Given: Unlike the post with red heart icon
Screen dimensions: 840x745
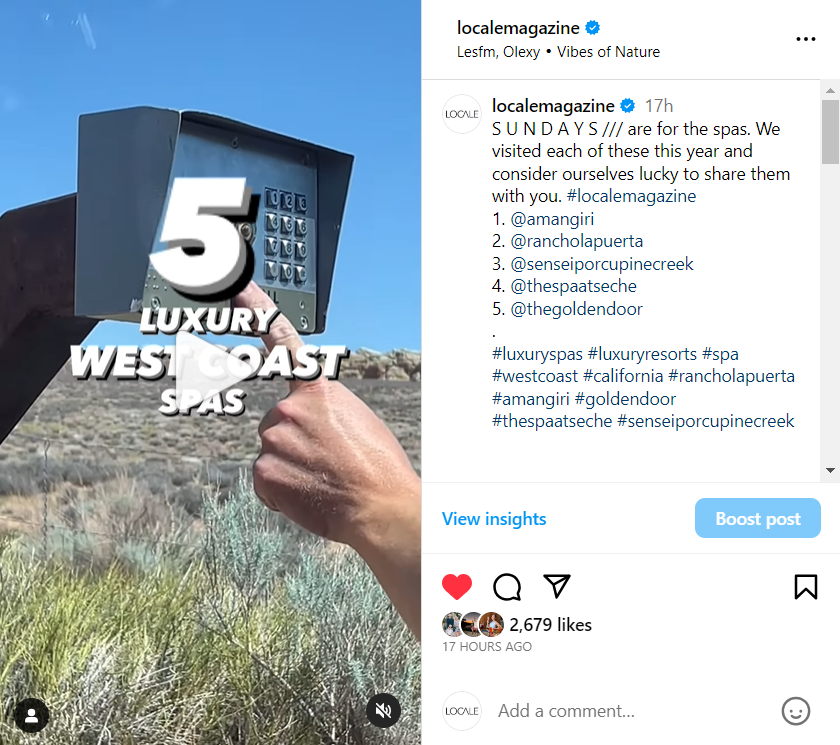Looking at the screenshot, I should pos(456,586).
